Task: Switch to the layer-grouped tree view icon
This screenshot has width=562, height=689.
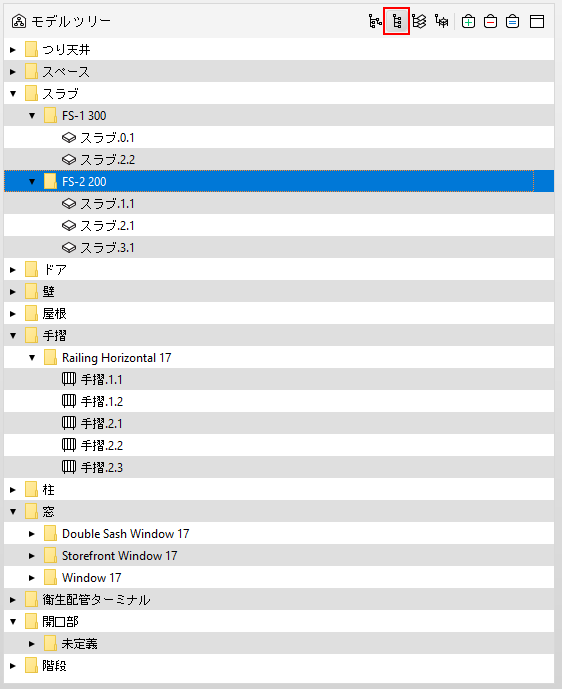Action: tap(419, 21)
